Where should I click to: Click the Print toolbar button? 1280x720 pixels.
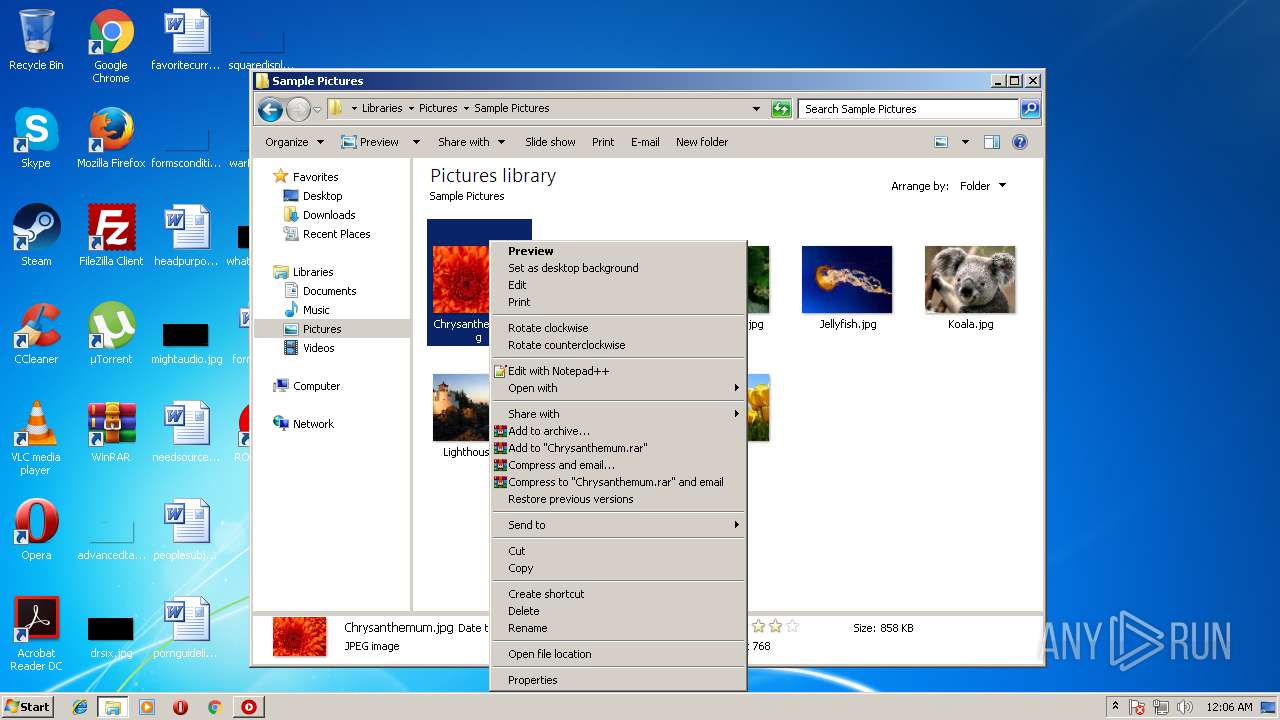(x=603, y=142)
